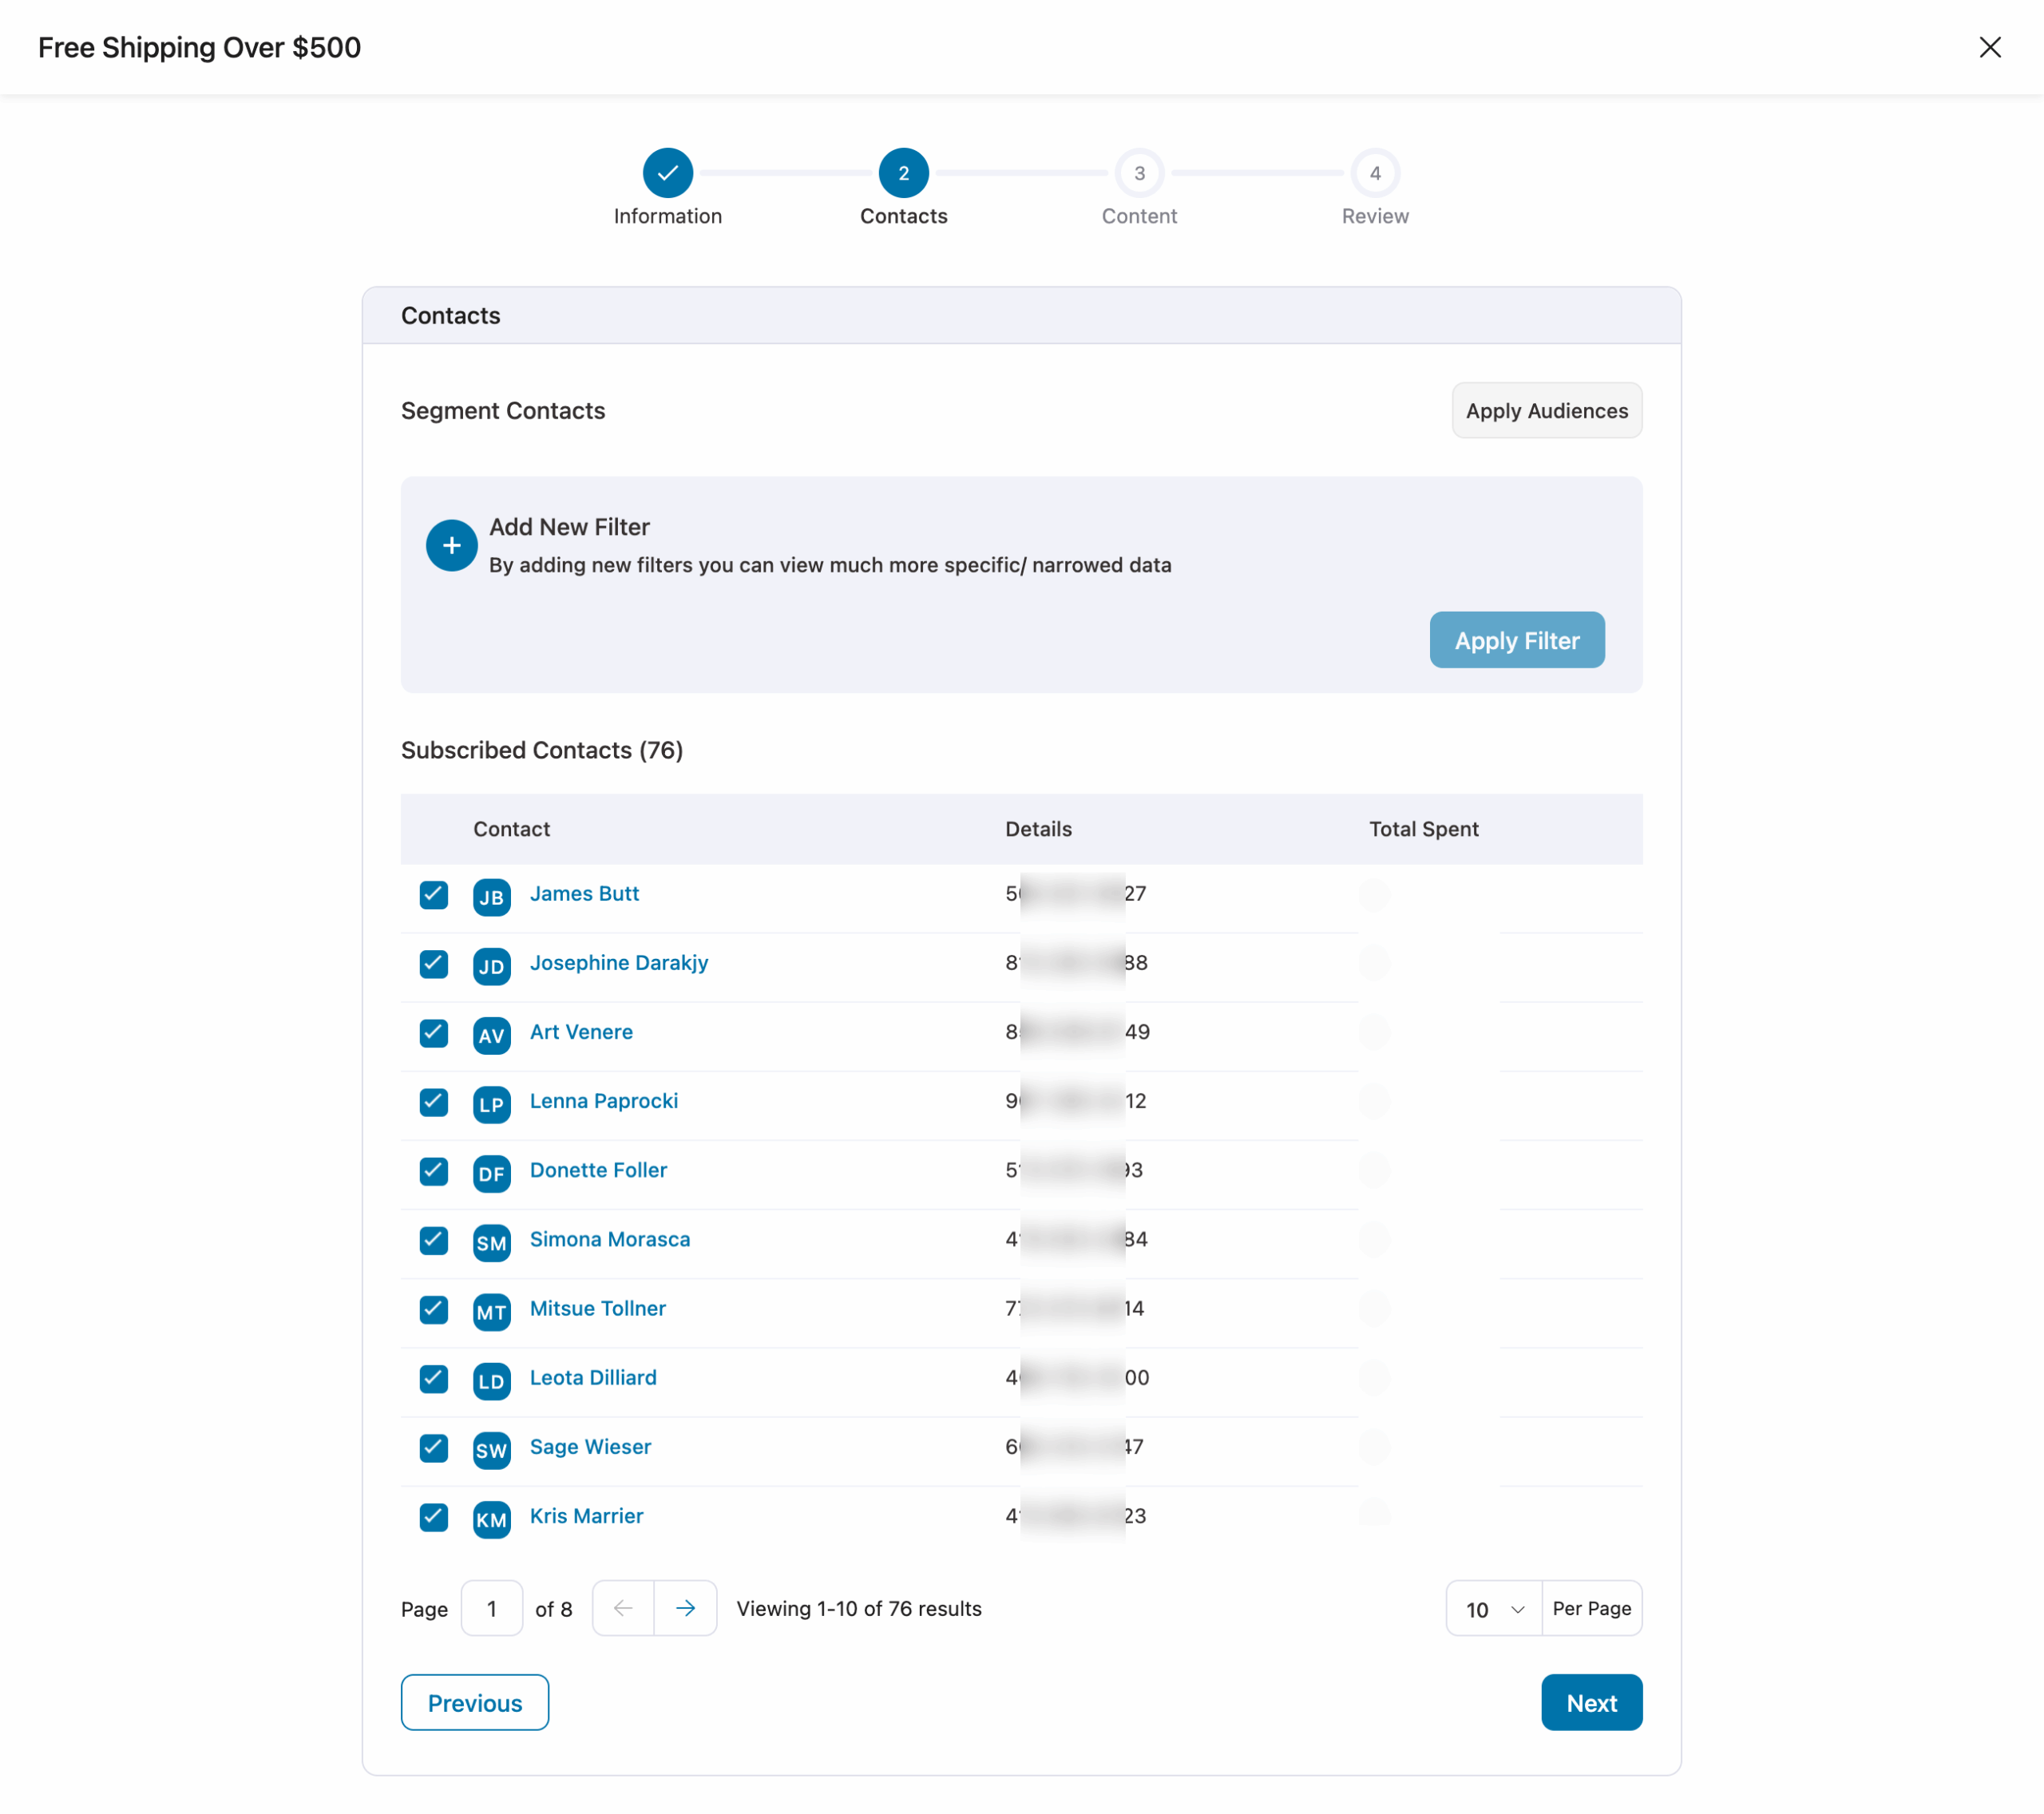Viewport: 2044px width, 1814px height.
Task: Jump to the Content step
Action: point(1139,172)
